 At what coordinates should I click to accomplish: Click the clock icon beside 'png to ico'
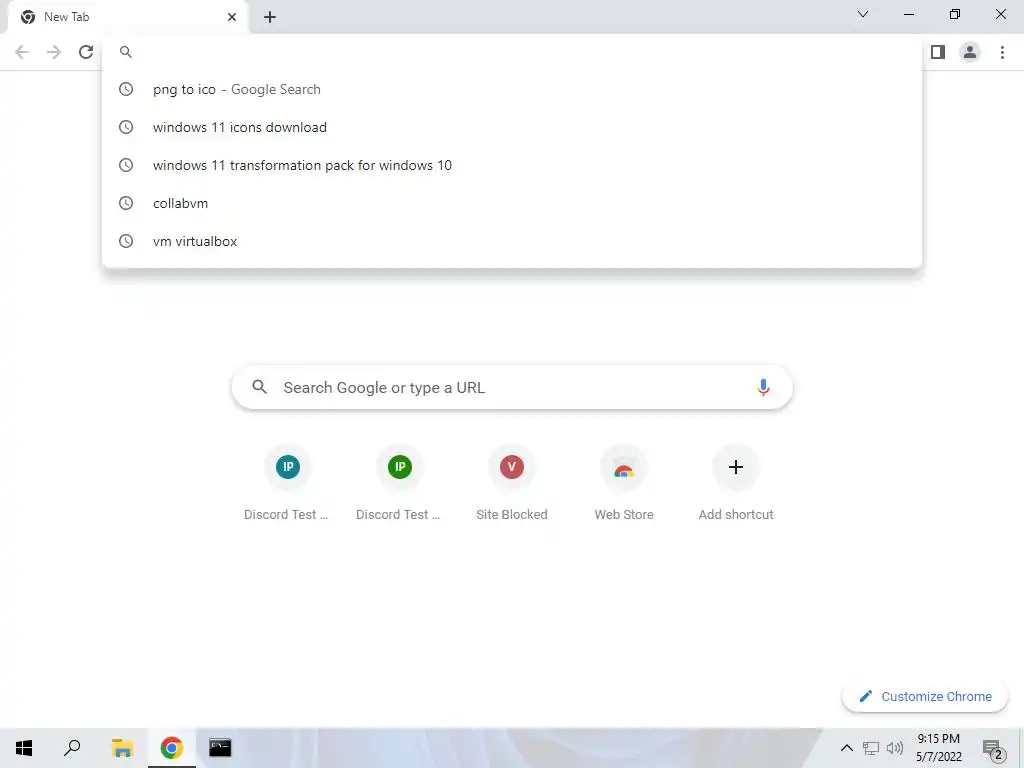pos(126,89)
